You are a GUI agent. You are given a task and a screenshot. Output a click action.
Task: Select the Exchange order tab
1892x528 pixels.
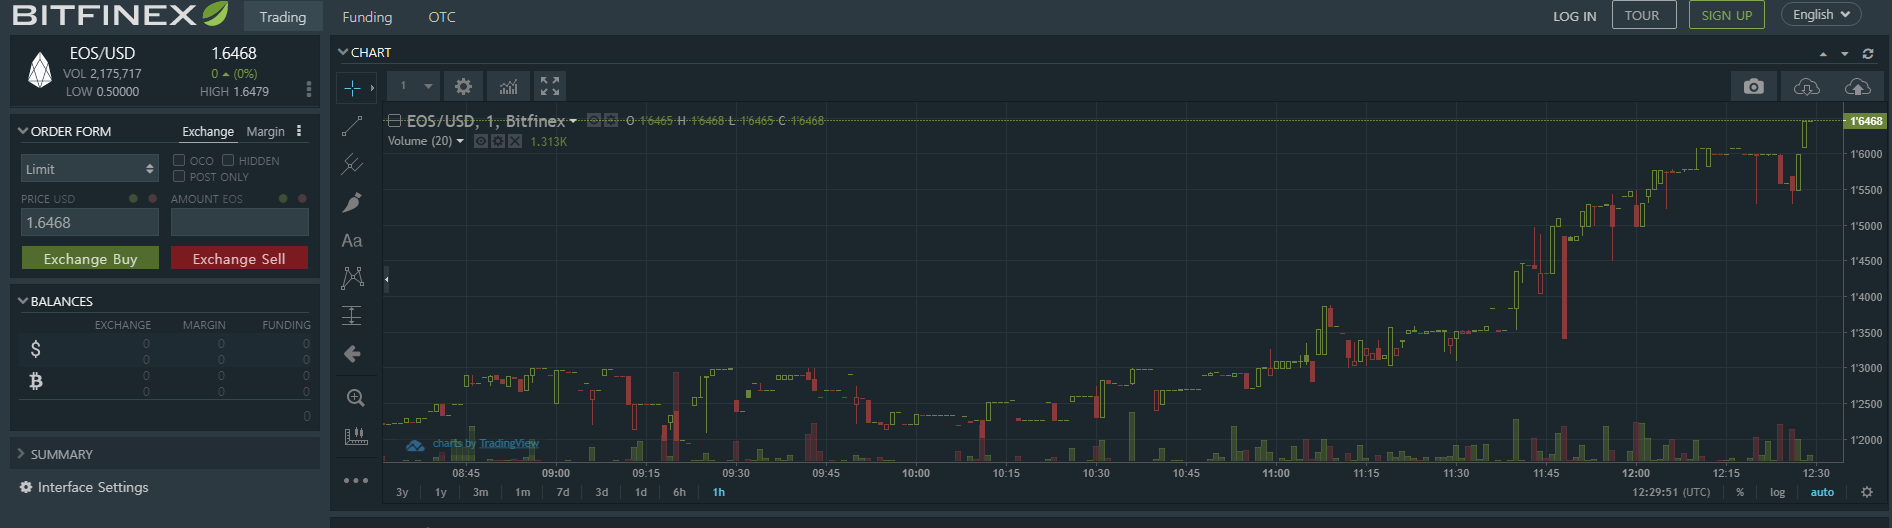[x=208, y=132]
